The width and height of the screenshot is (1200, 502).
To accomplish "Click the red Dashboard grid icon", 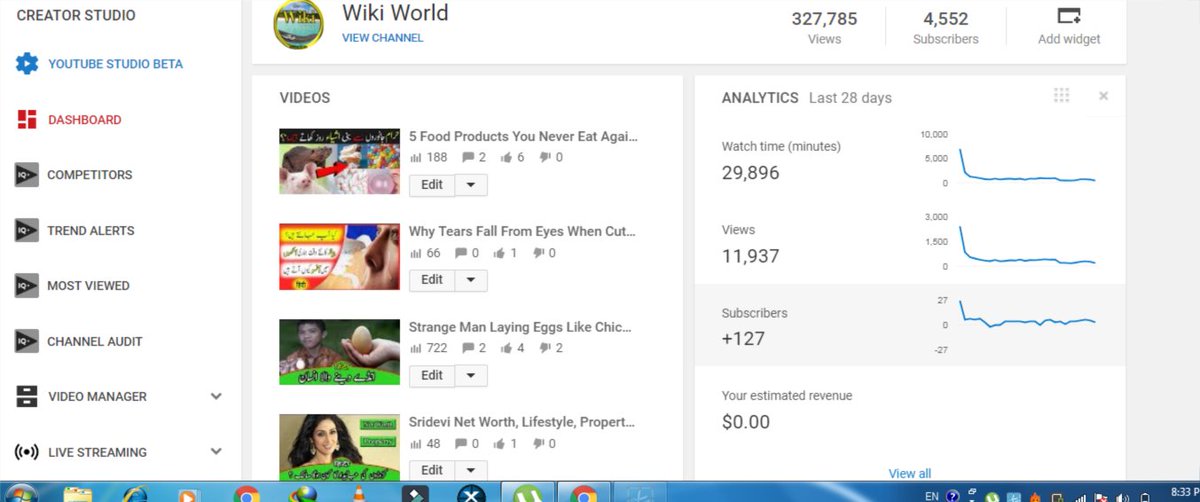I will click(x=27, y=120).
